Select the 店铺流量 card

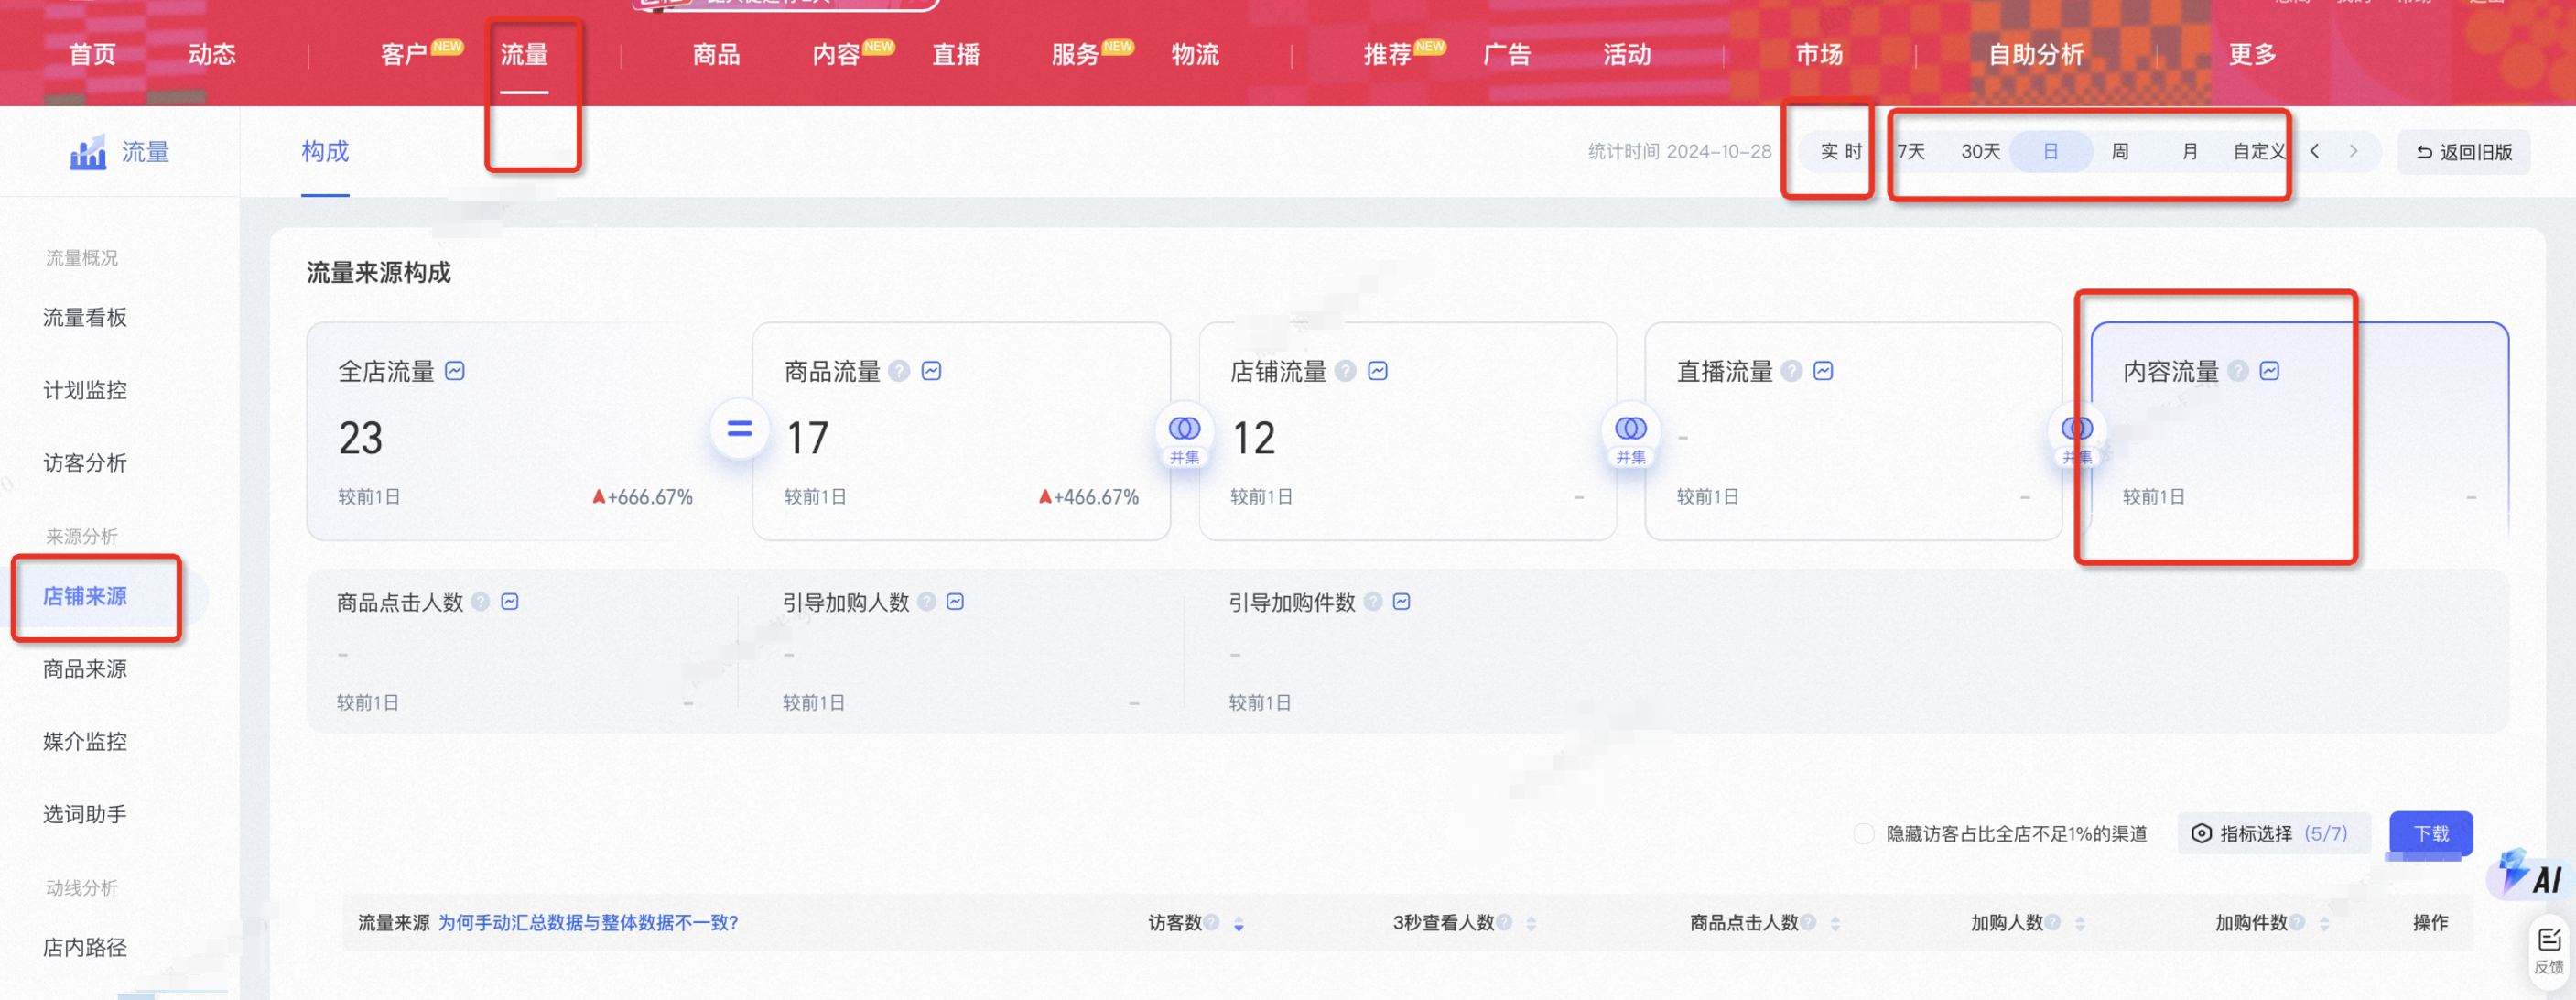point(1408,431)
